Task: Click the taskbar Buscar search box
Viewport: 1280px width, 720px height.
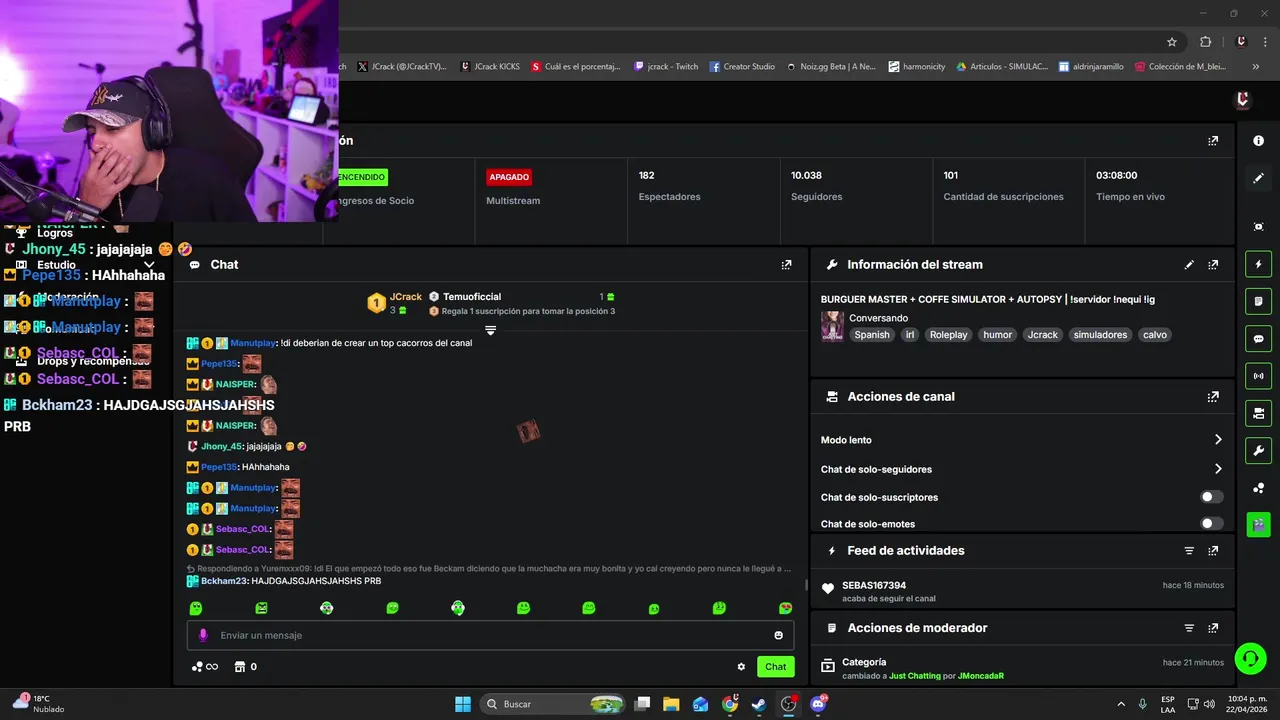Action: click(x=554, y=704)
